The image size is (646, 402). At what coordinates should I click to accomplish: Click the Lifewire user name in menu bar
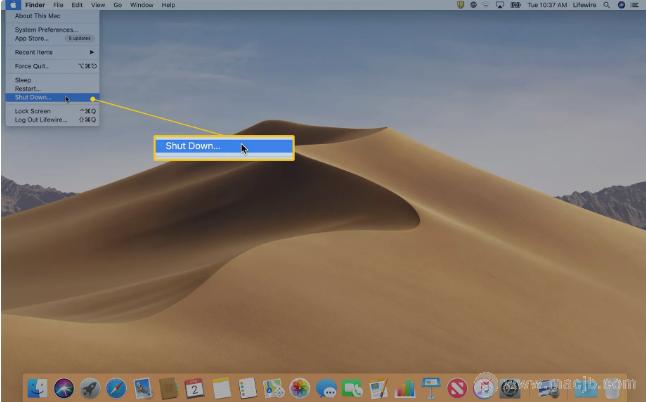pyautogui.click(x=584, y=5)
